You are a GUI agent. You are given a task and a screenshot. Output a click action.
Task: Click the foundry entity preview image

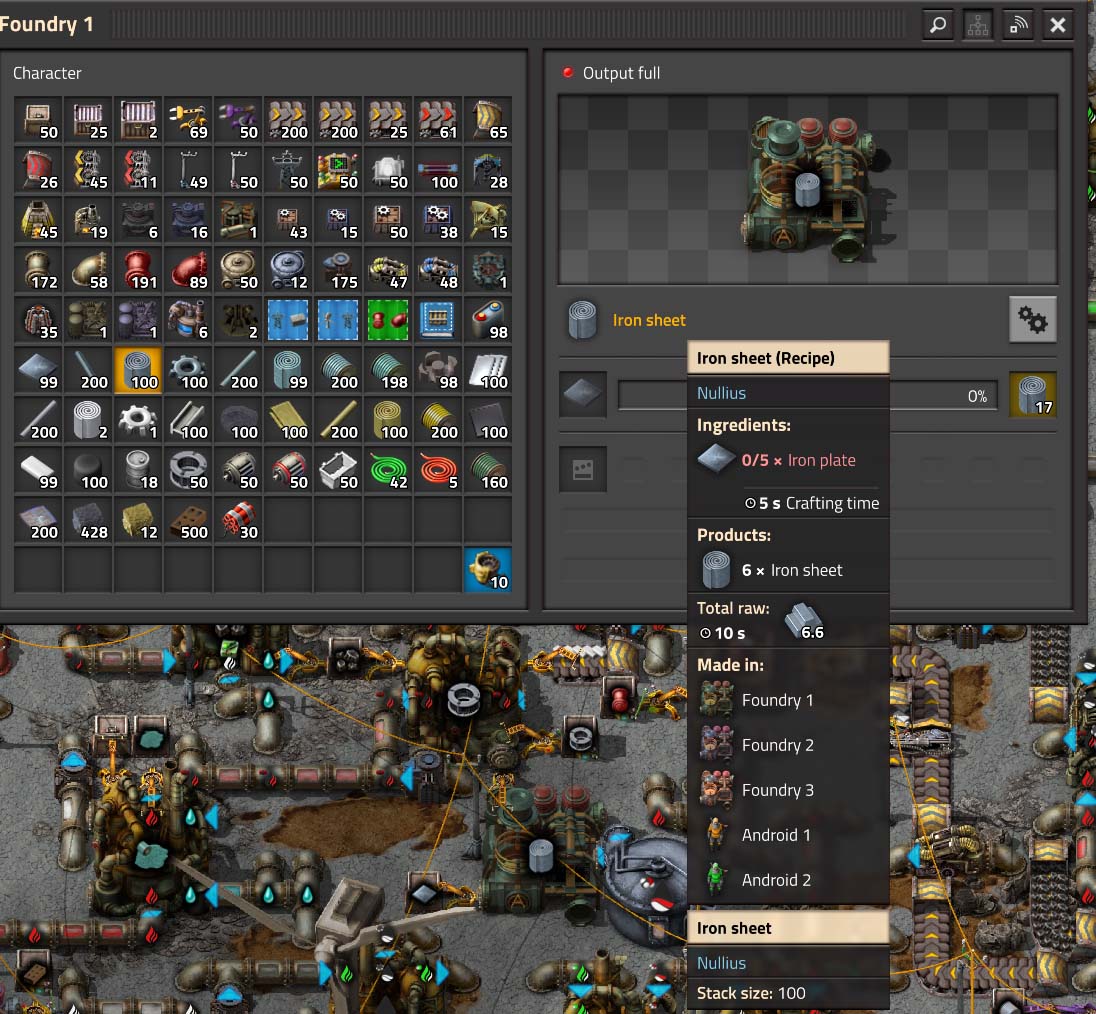click(x=809, y=189)
